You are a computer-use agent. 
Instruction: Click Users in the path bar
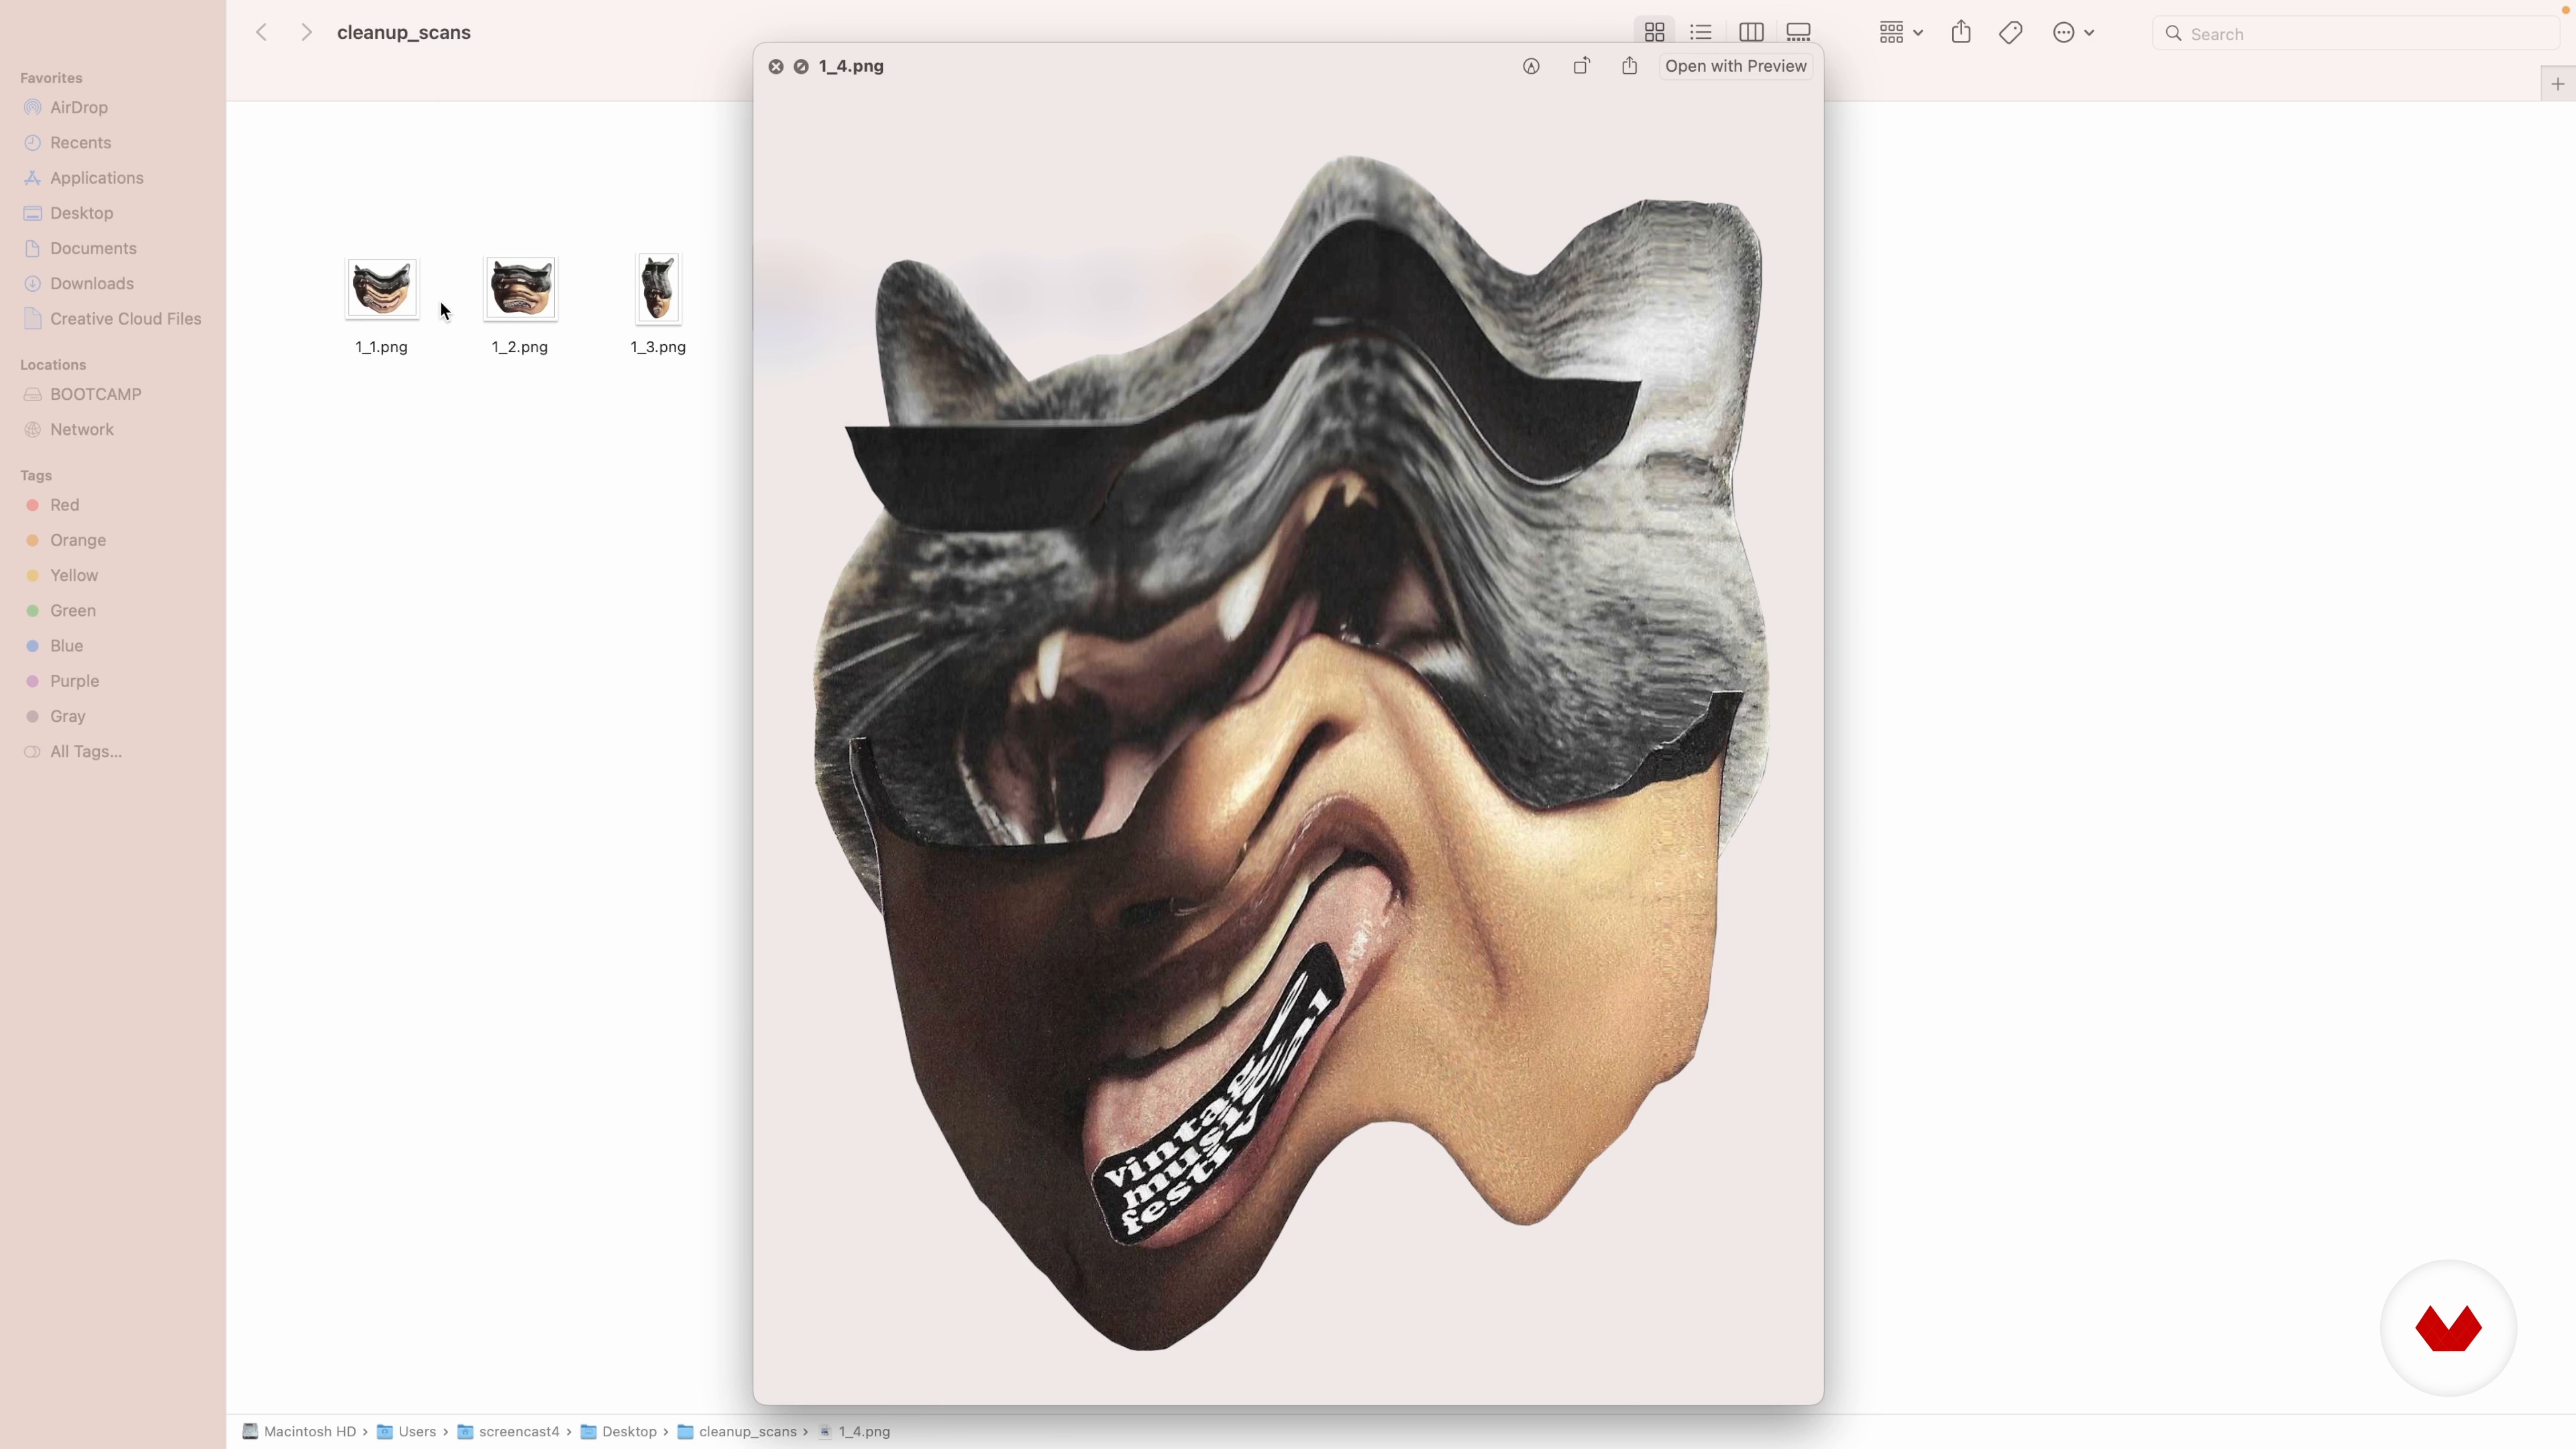[407, 1431]
